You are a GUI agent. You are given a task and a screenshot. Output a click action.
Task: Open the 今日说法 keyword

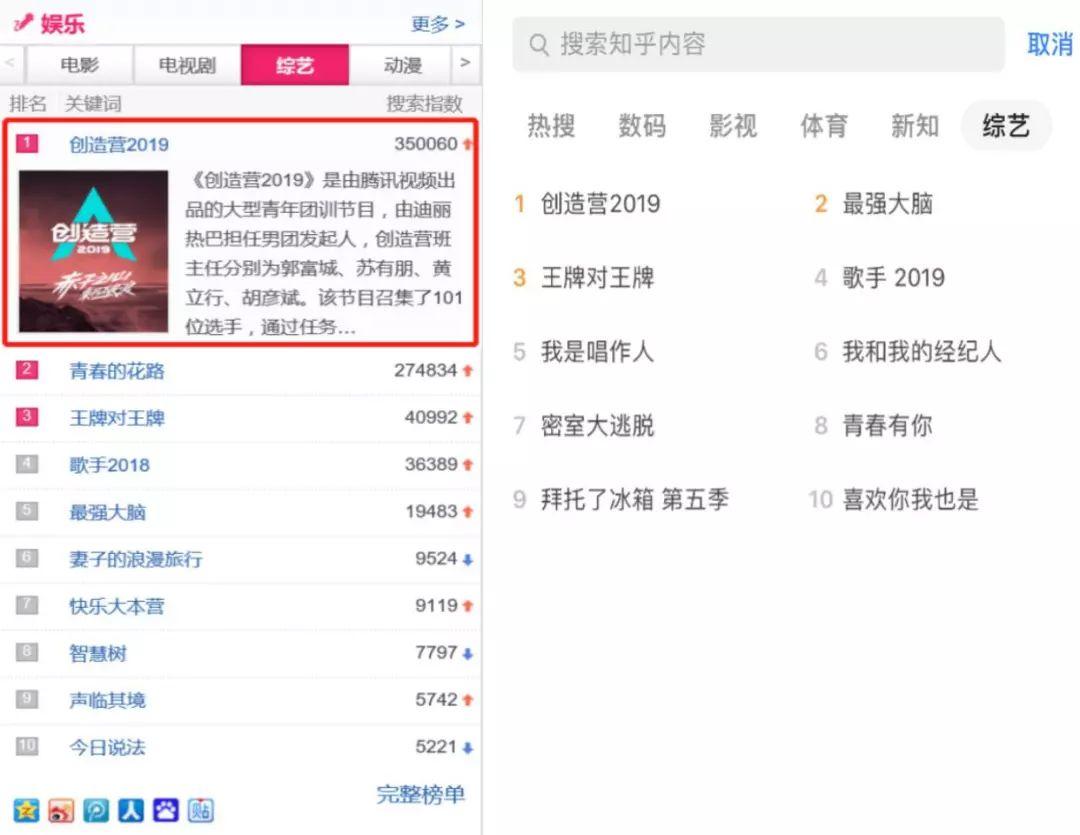point(107,748)
